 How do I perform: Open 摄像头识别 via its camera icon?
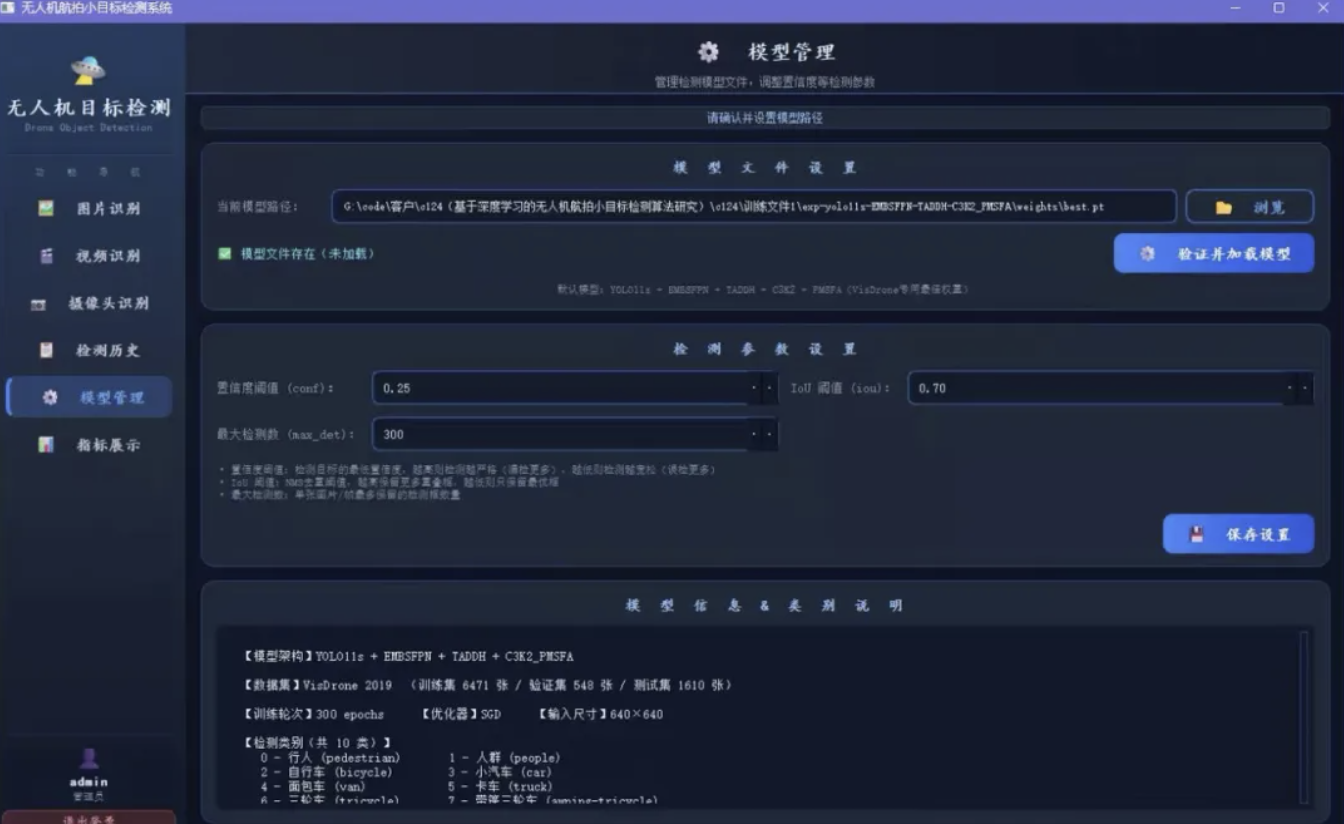[39, 304]
